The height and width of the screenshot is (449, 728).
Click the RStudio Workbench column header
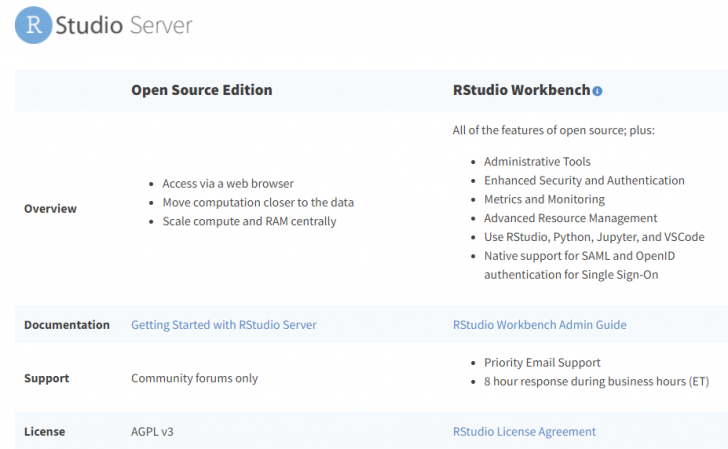tap(521, 90)
